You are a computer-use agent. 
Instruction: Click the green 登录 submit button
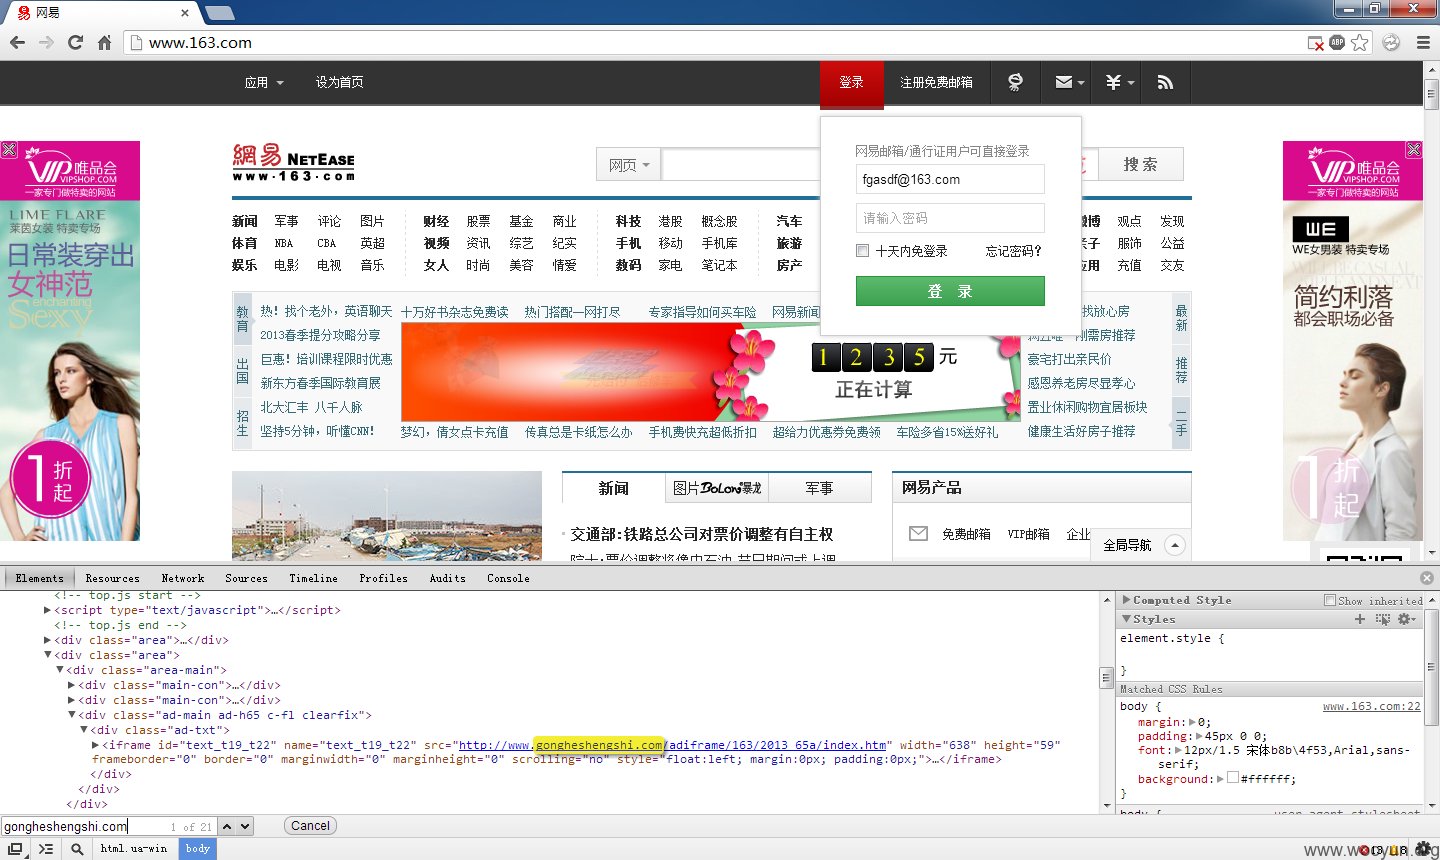click(x=950, y=291)
